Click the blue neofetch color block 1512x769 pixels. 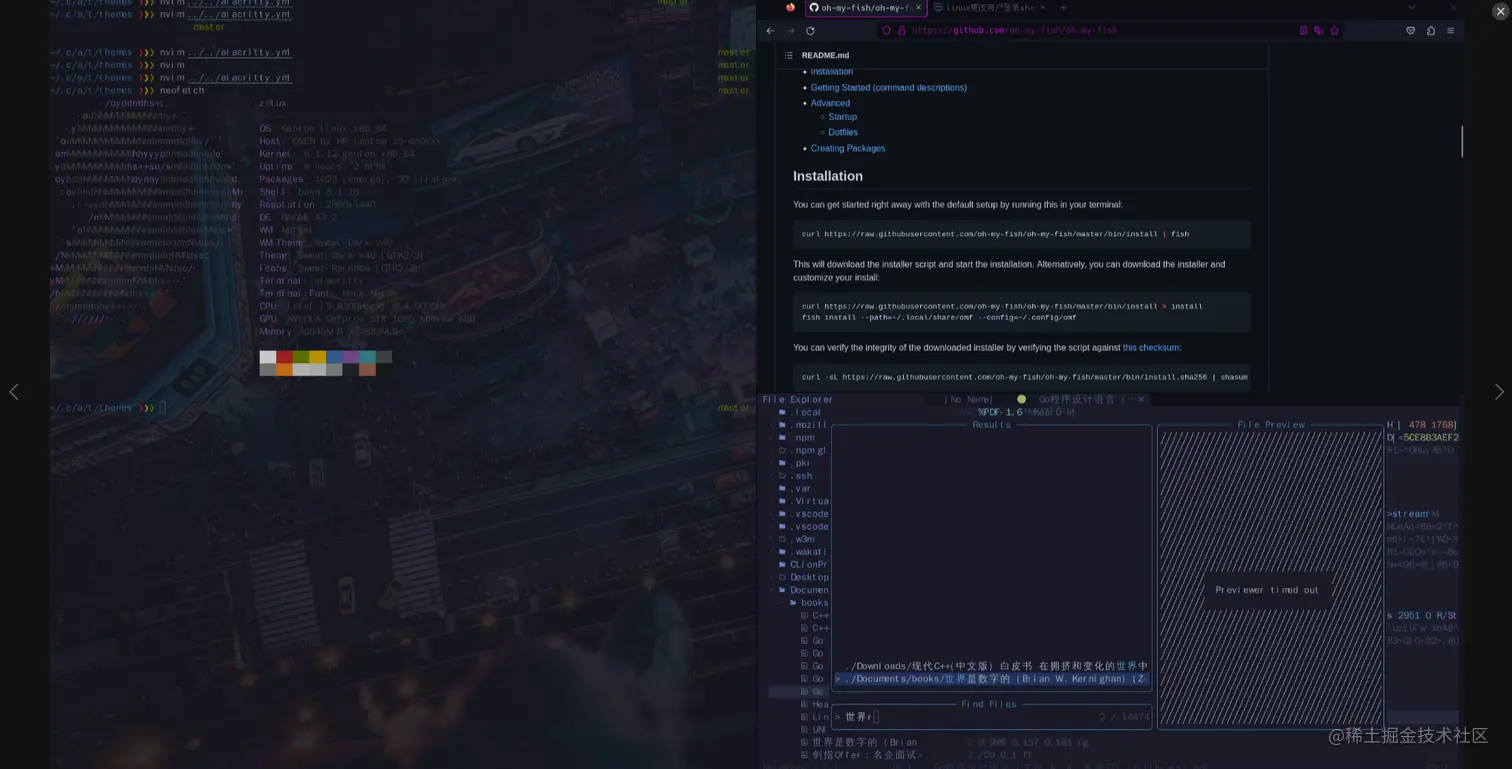[334, 357]
